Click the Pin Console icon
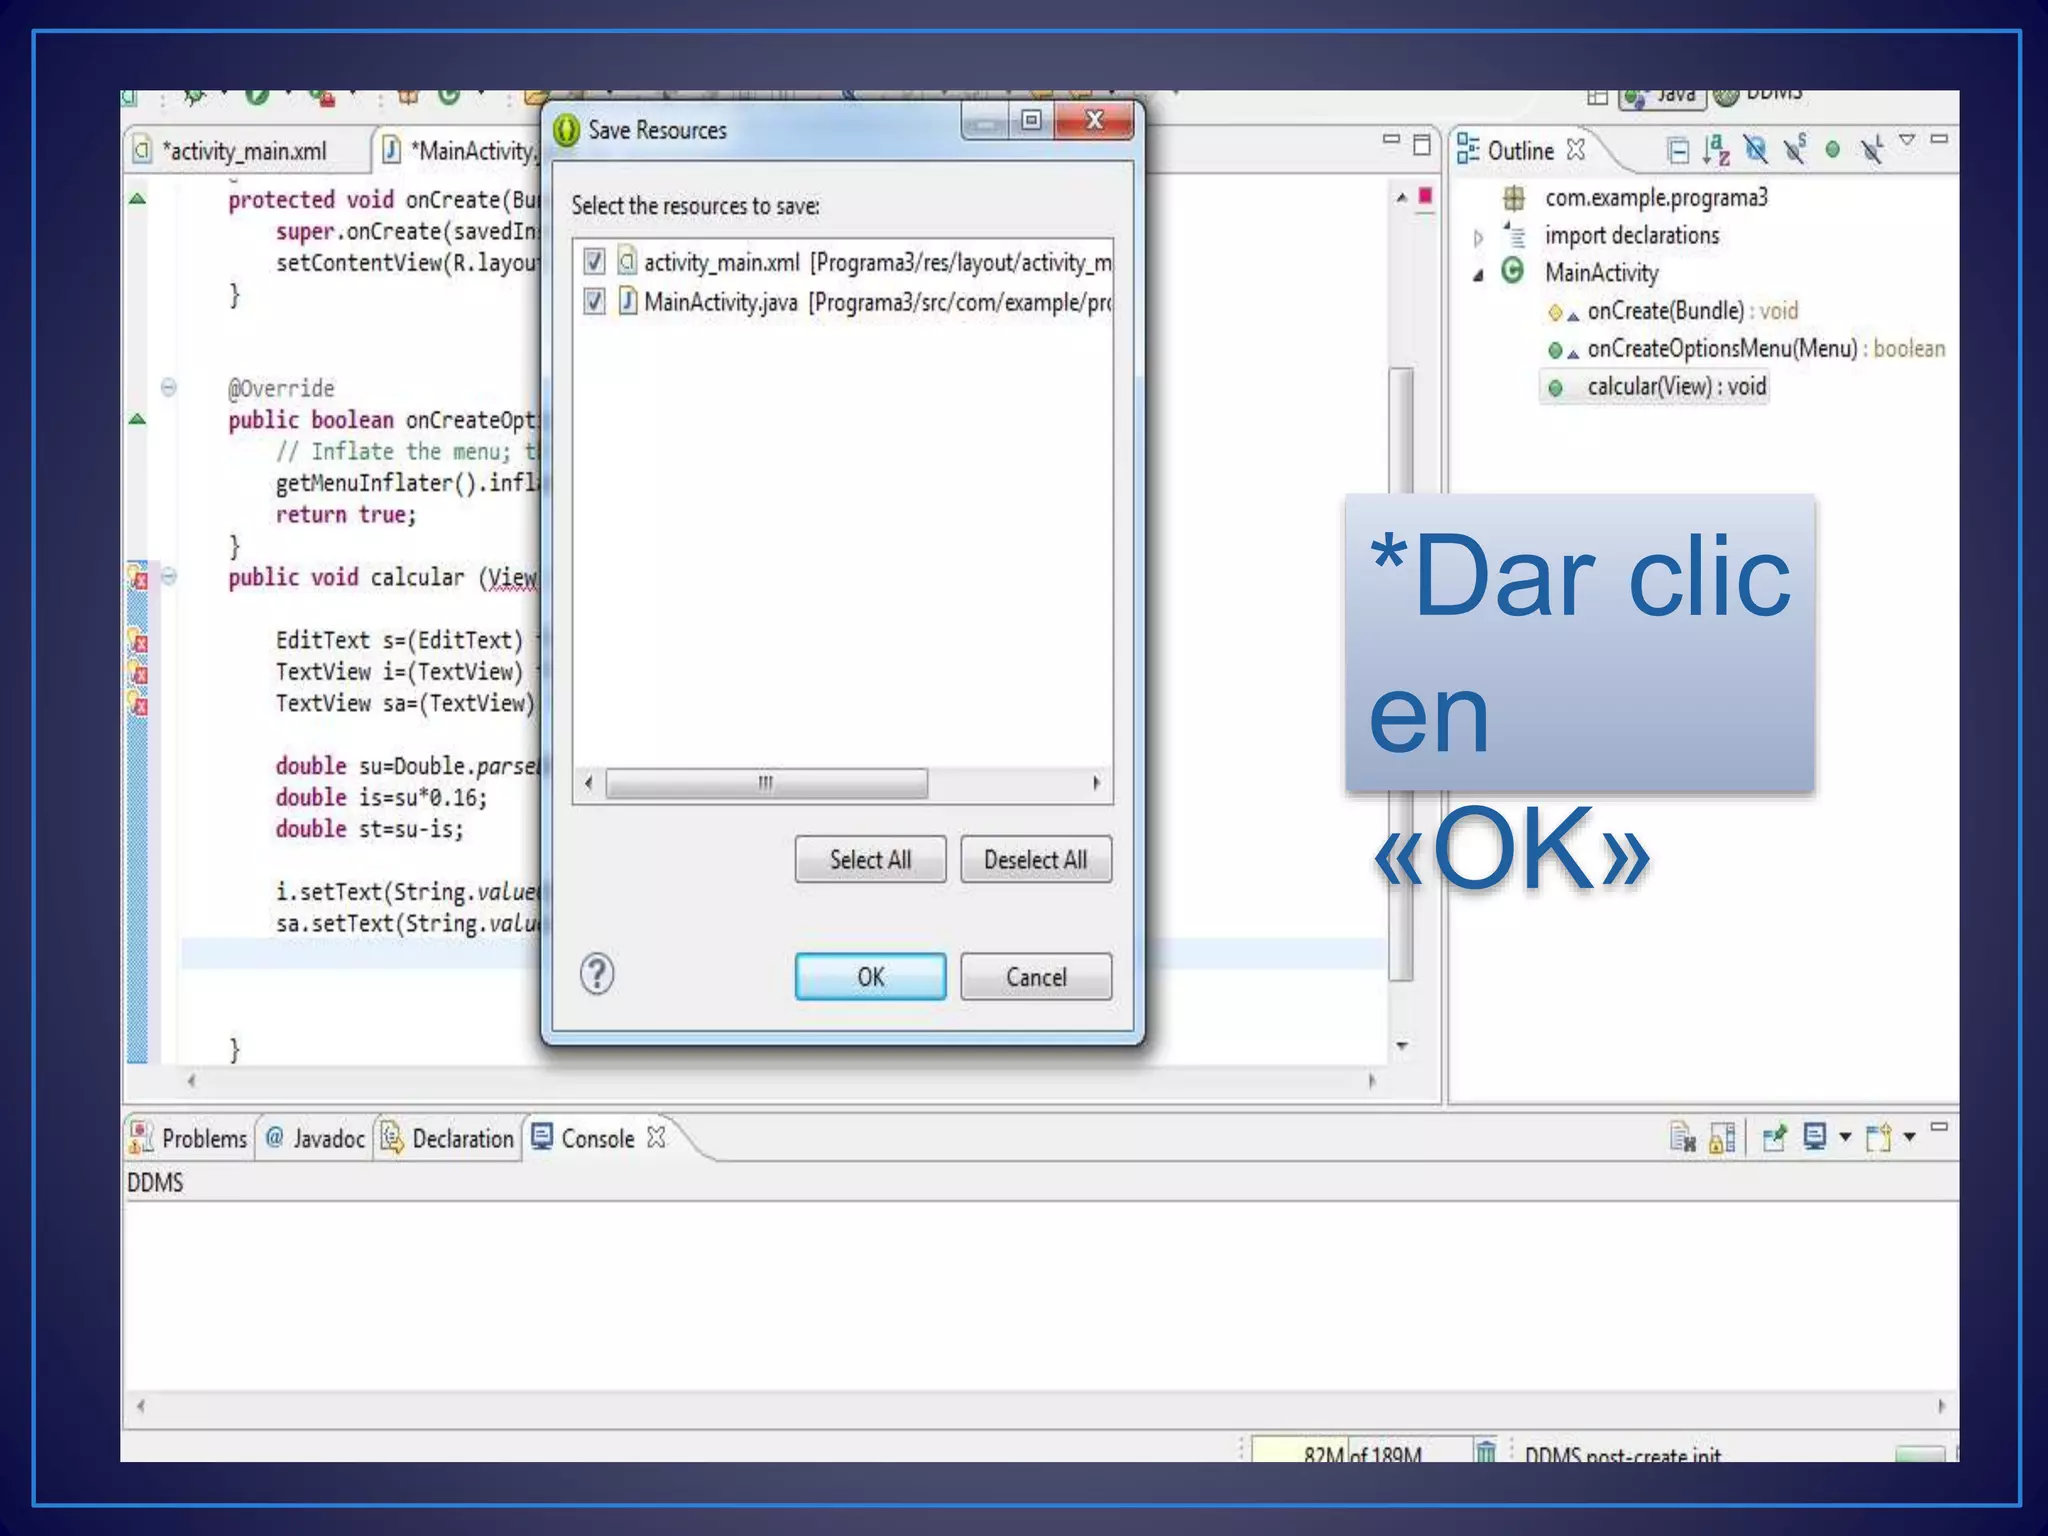The image size is (2048, 1536). point(1774,1138)
